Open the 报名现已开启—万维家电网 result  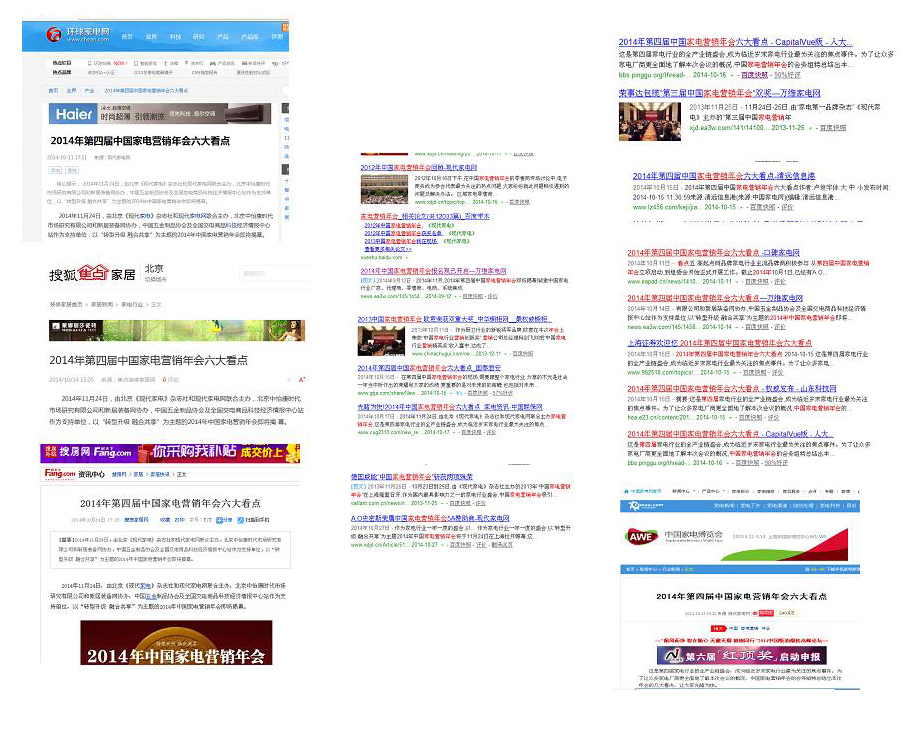point(433,271)
